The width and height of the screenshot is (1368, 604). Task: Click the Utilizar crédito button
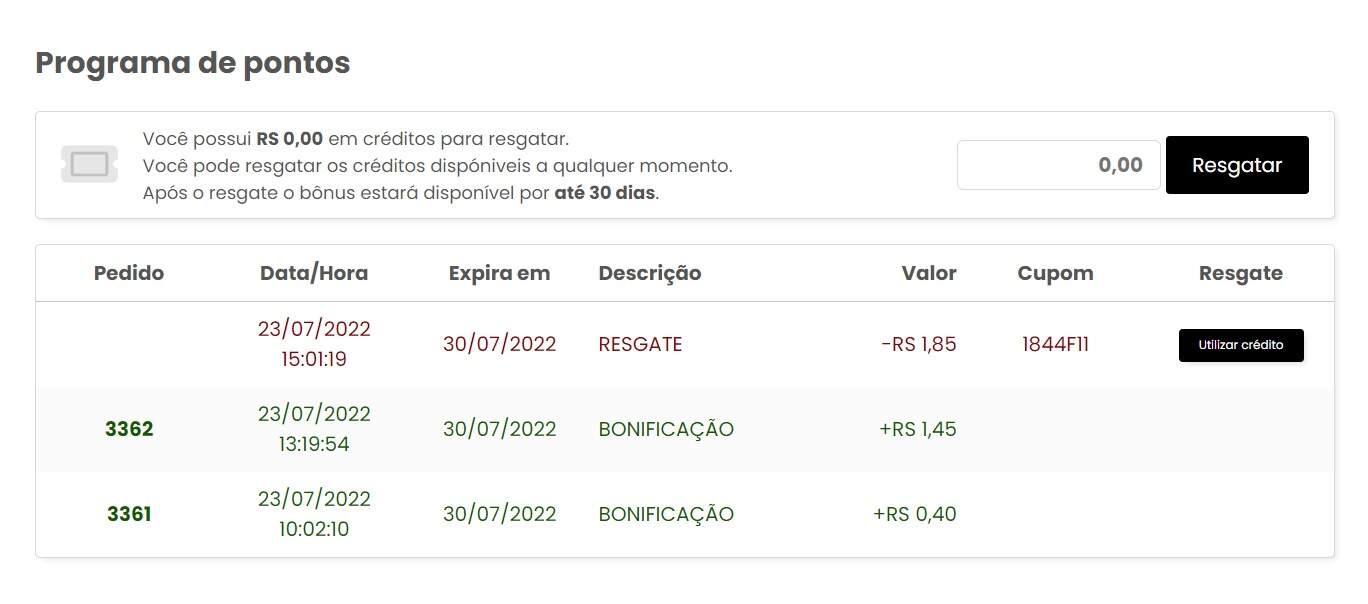[1241, 345]
